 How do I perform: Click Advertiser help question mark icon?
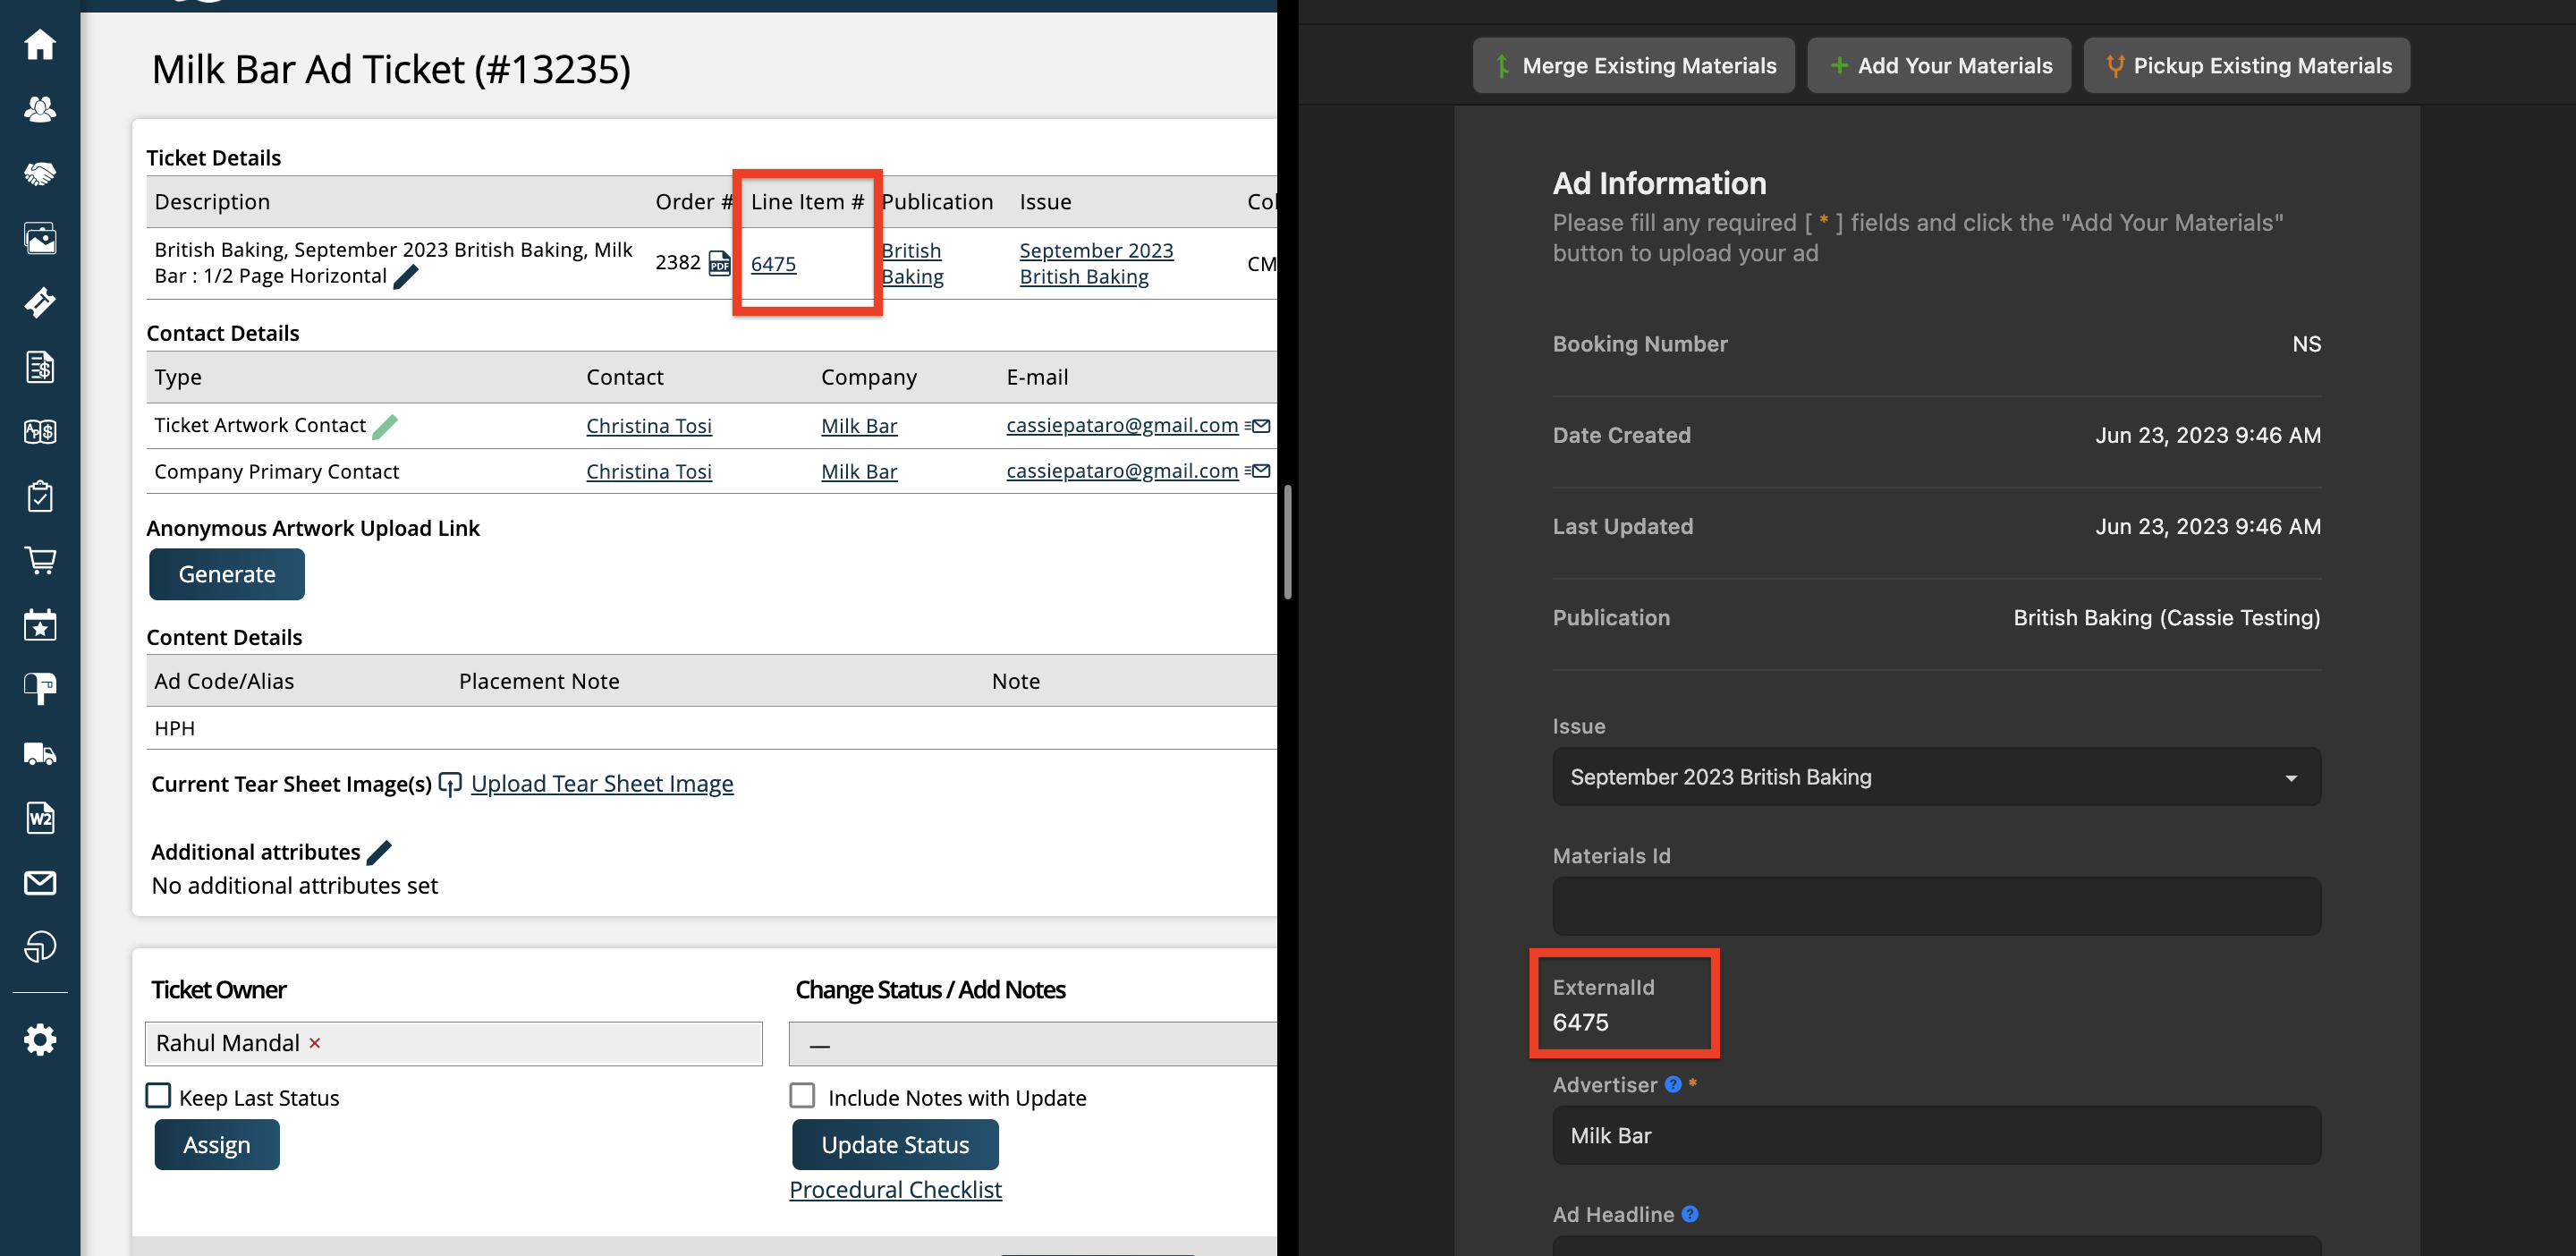pos(1673,1084)
